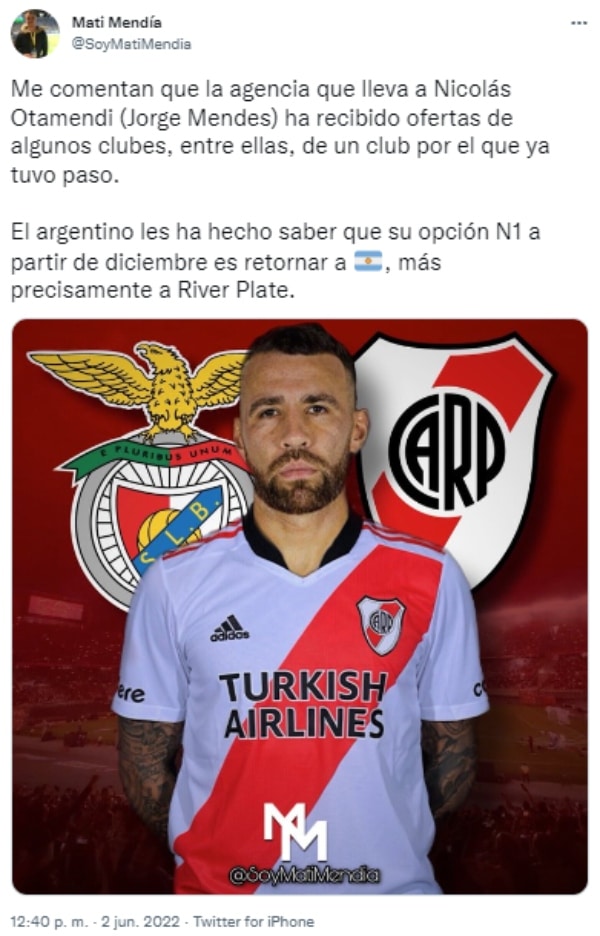Viewport: 600px width, 936px height.
Task: Open the Twitter for iPhone source link
Action: [x=254, y=921]
